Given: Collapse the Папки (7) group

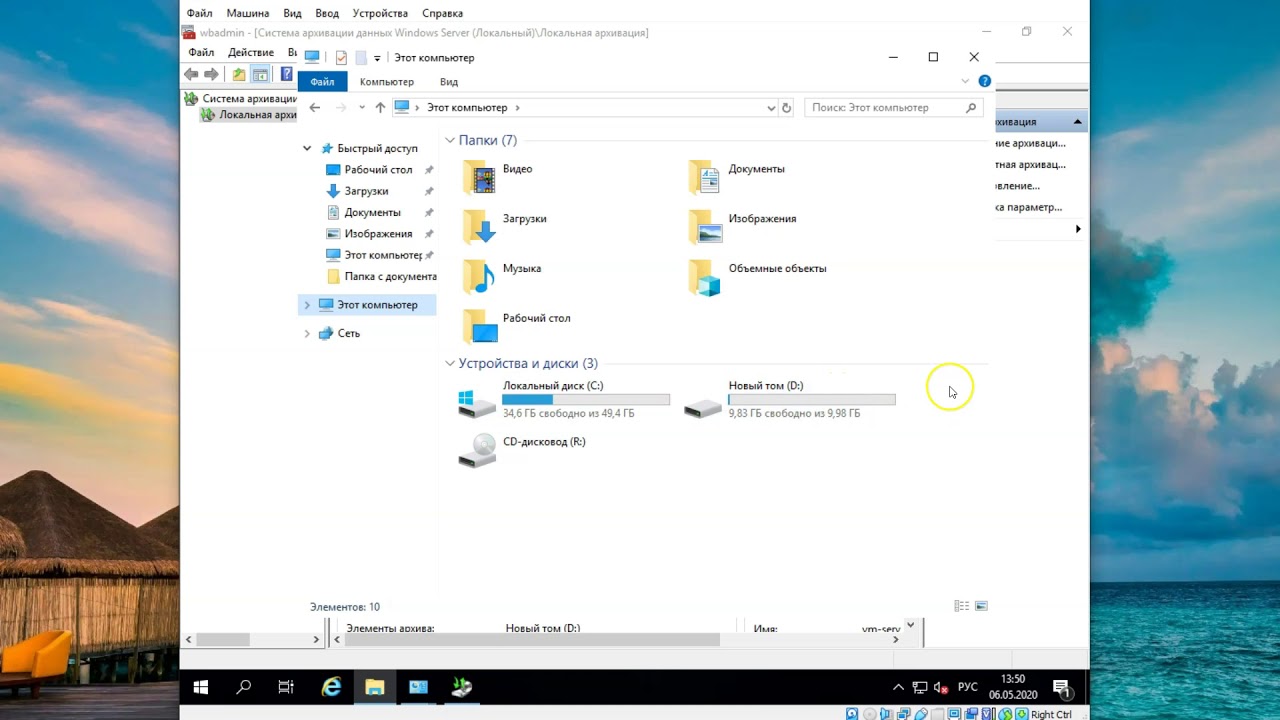Looking at the screenshot, I should point(450,141).
